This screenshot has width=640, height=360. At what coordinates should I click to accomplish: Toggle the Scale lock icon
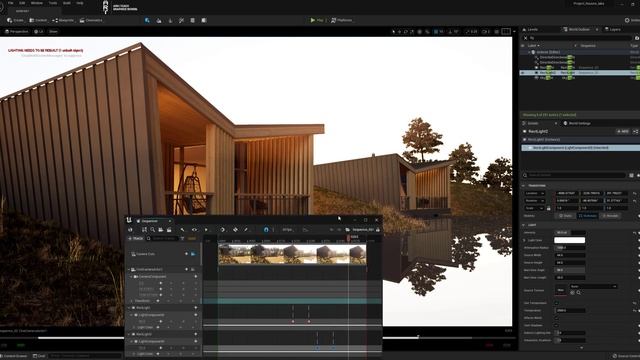coord(549,208)
